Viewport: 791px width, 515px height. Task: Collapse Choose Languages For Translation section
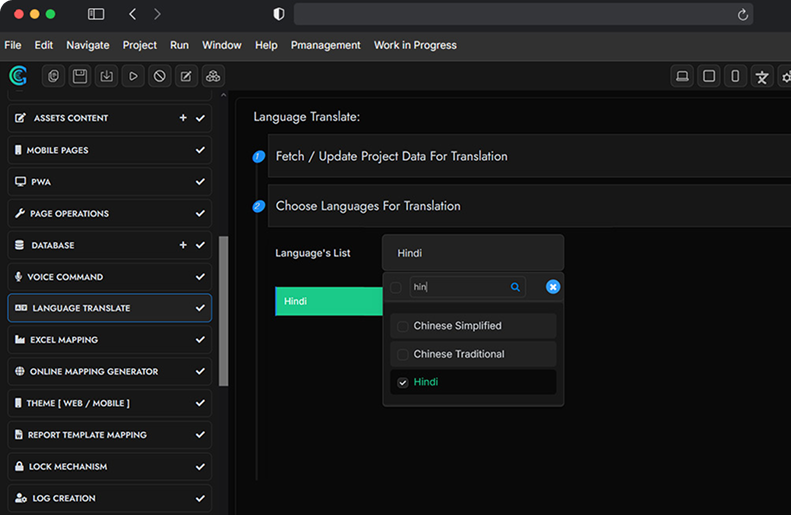[x=368, y=206]
